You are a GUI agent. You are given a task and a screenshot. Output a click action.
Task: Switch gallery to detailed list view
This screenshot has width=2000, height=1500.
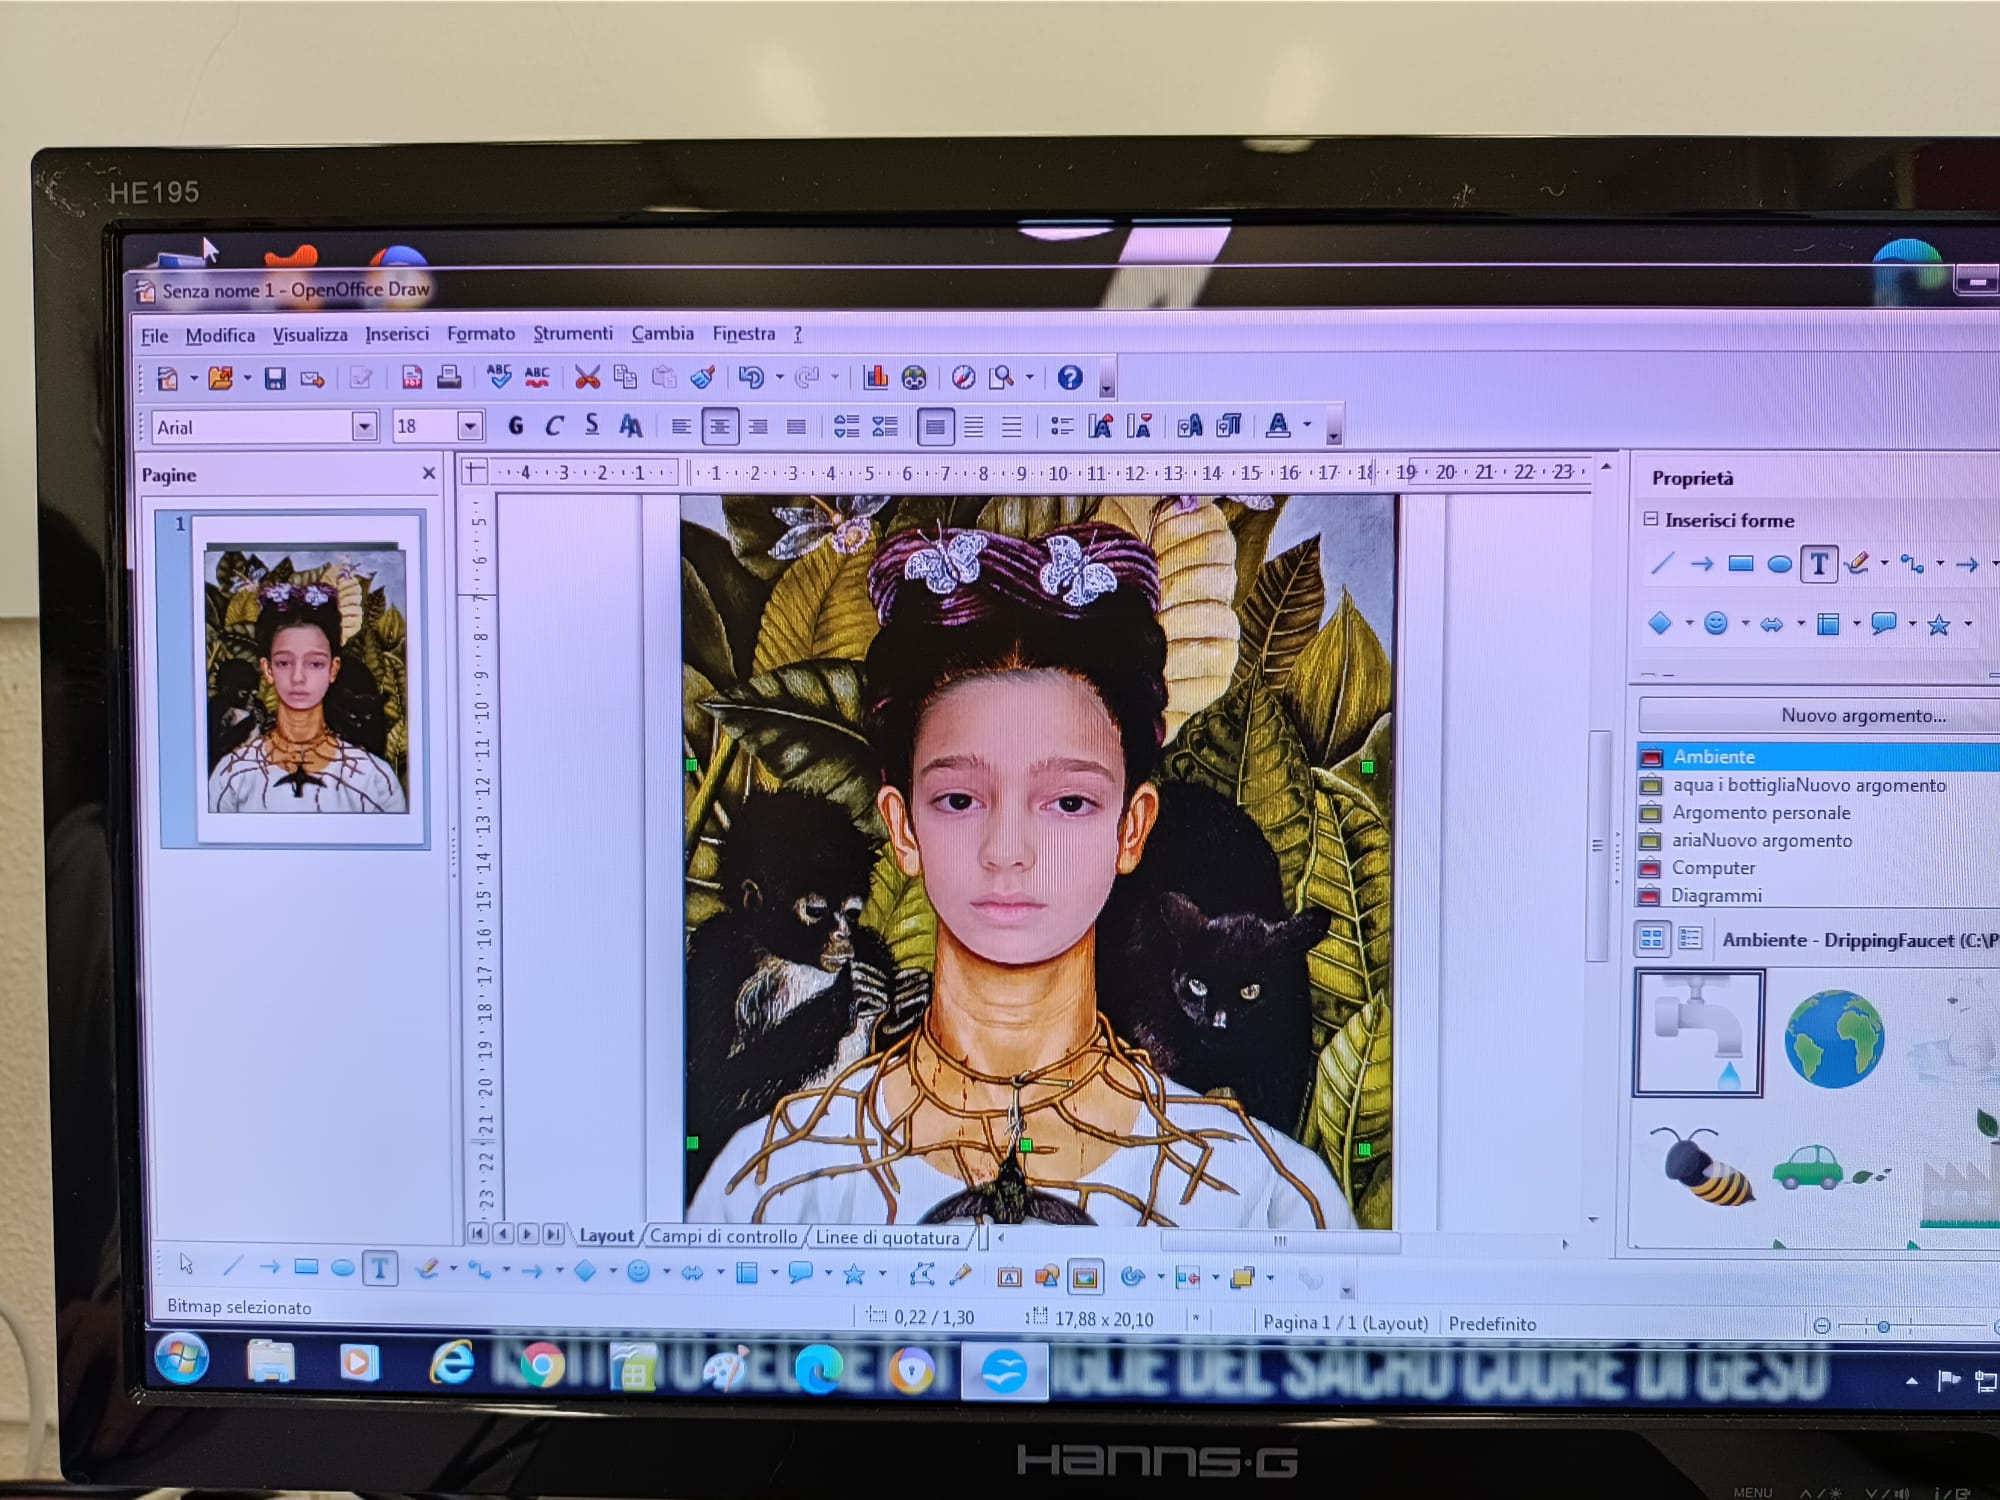point(1690,938)
